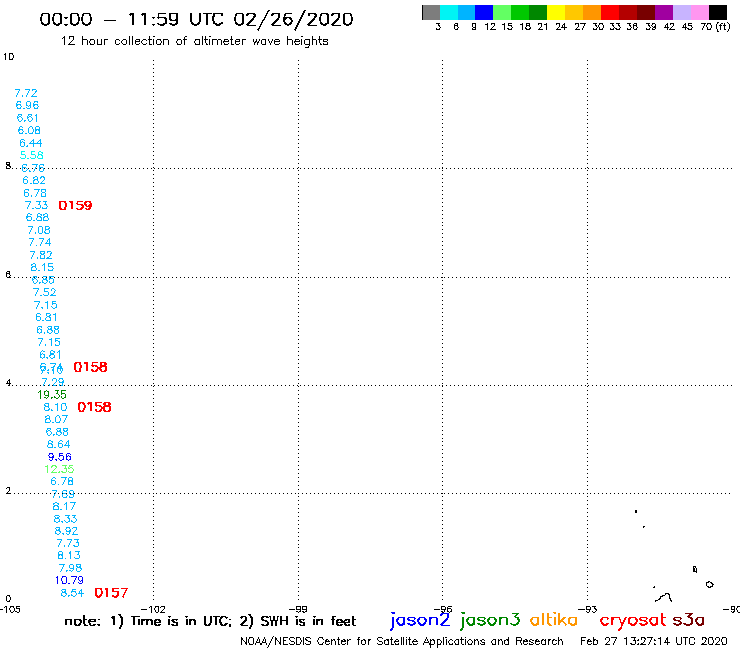740x650 pixels.
Task: Click the 8.33 reading
Action: [65, 519]
